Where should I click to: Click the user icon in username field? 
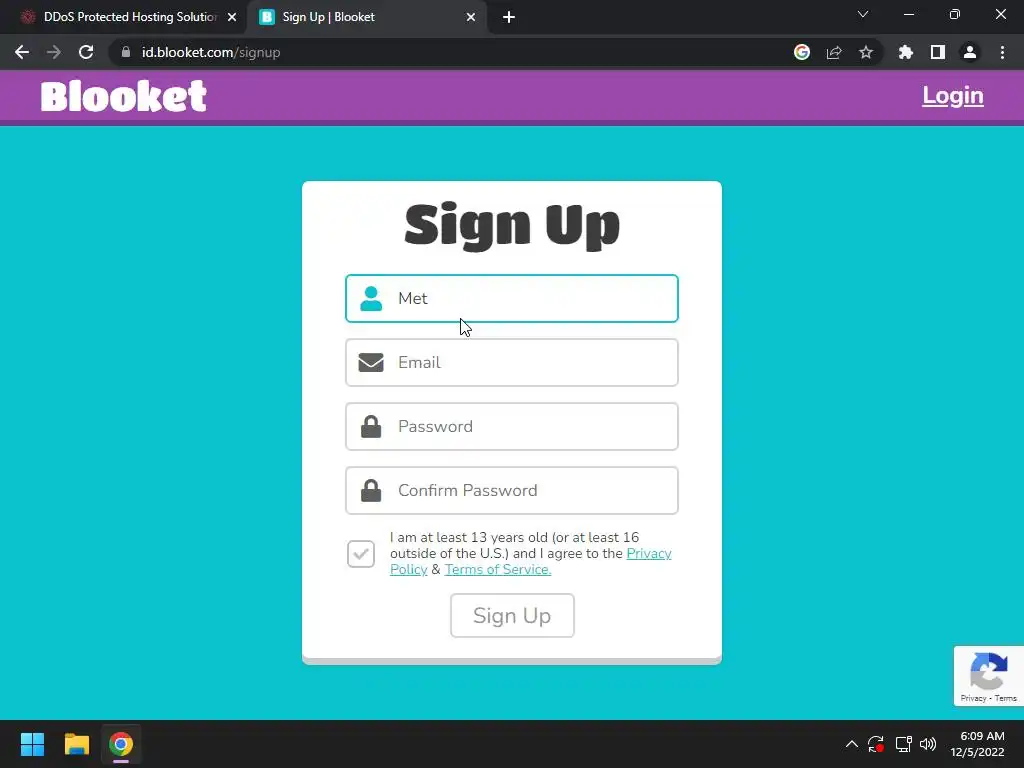click(371, 298)
